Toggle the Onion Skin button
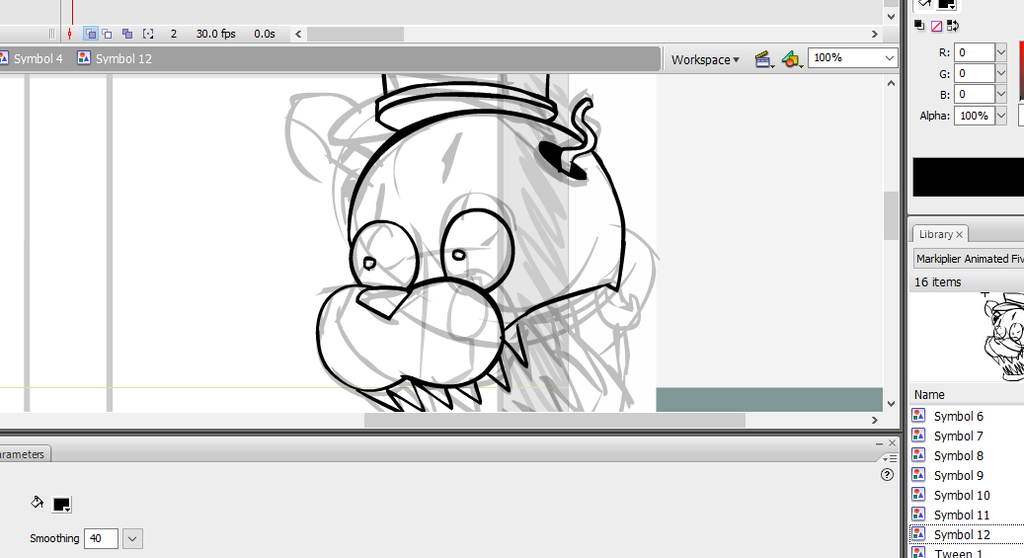1024x558 pixels. pos(91,34)
